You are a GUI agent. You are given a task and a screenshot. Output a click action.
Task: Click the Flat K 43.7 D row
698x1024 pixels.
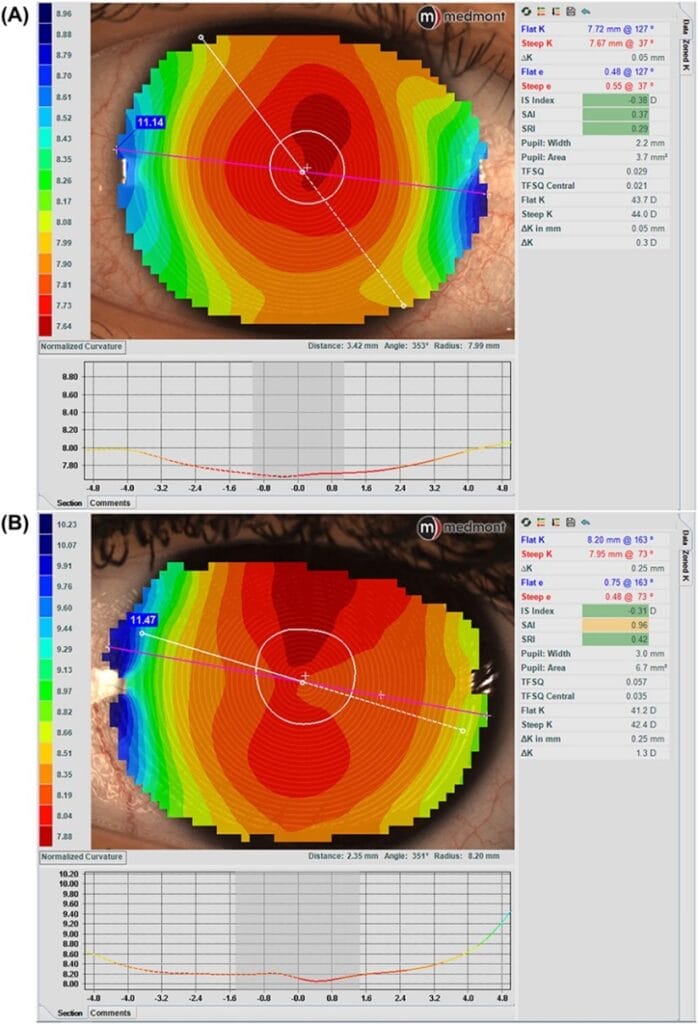594,200
